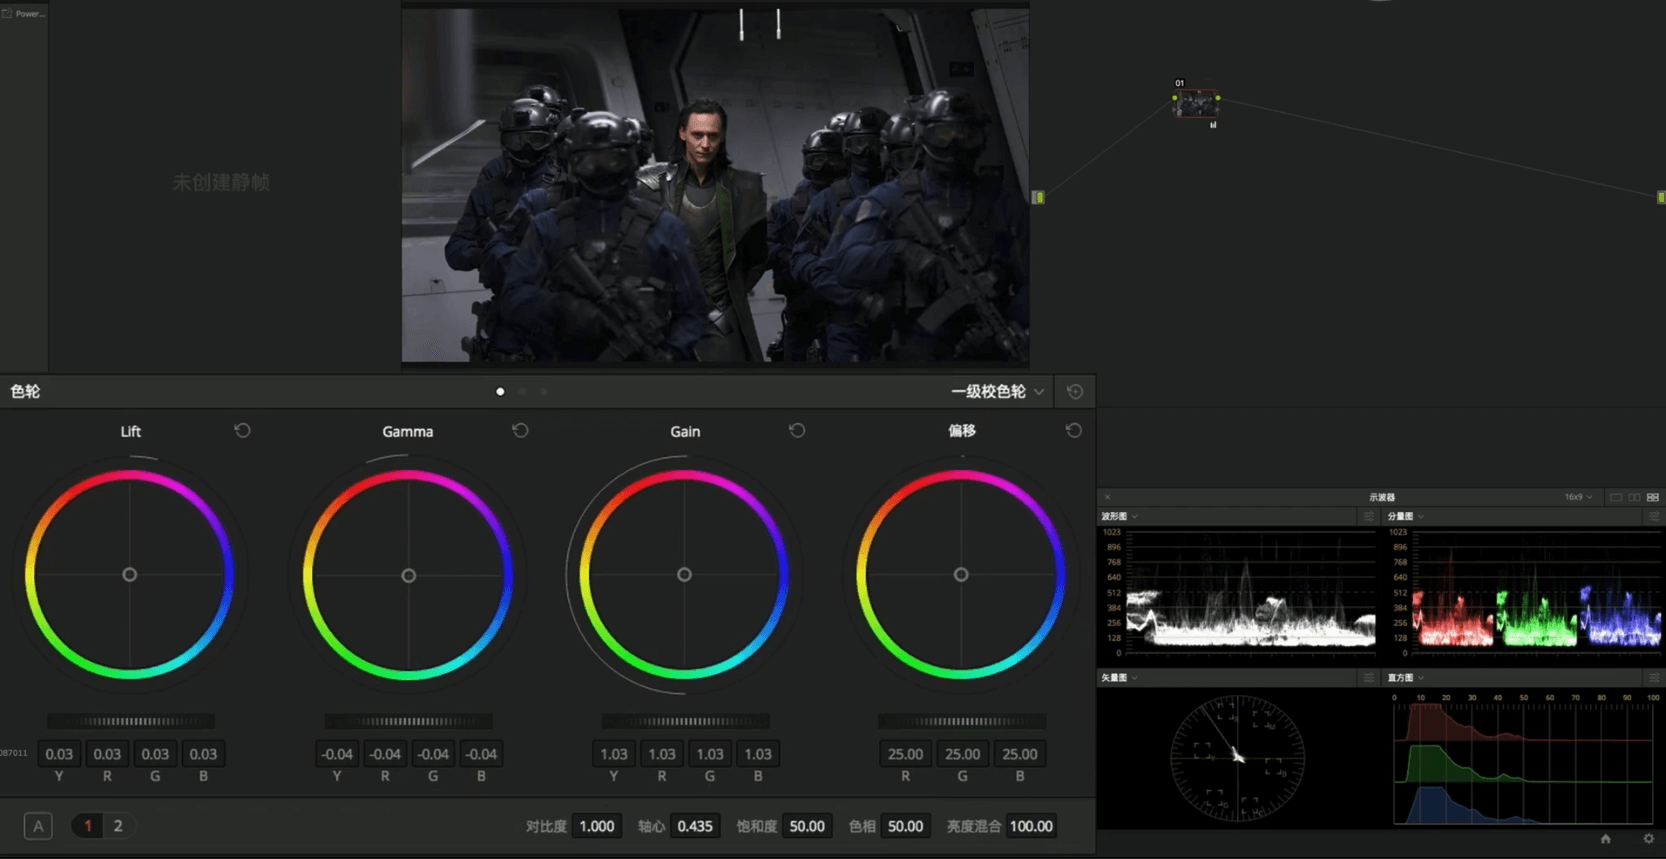Click the 偏移 master wheel jog slider
Screen dimensions: 1666x859
click(962, 721)
